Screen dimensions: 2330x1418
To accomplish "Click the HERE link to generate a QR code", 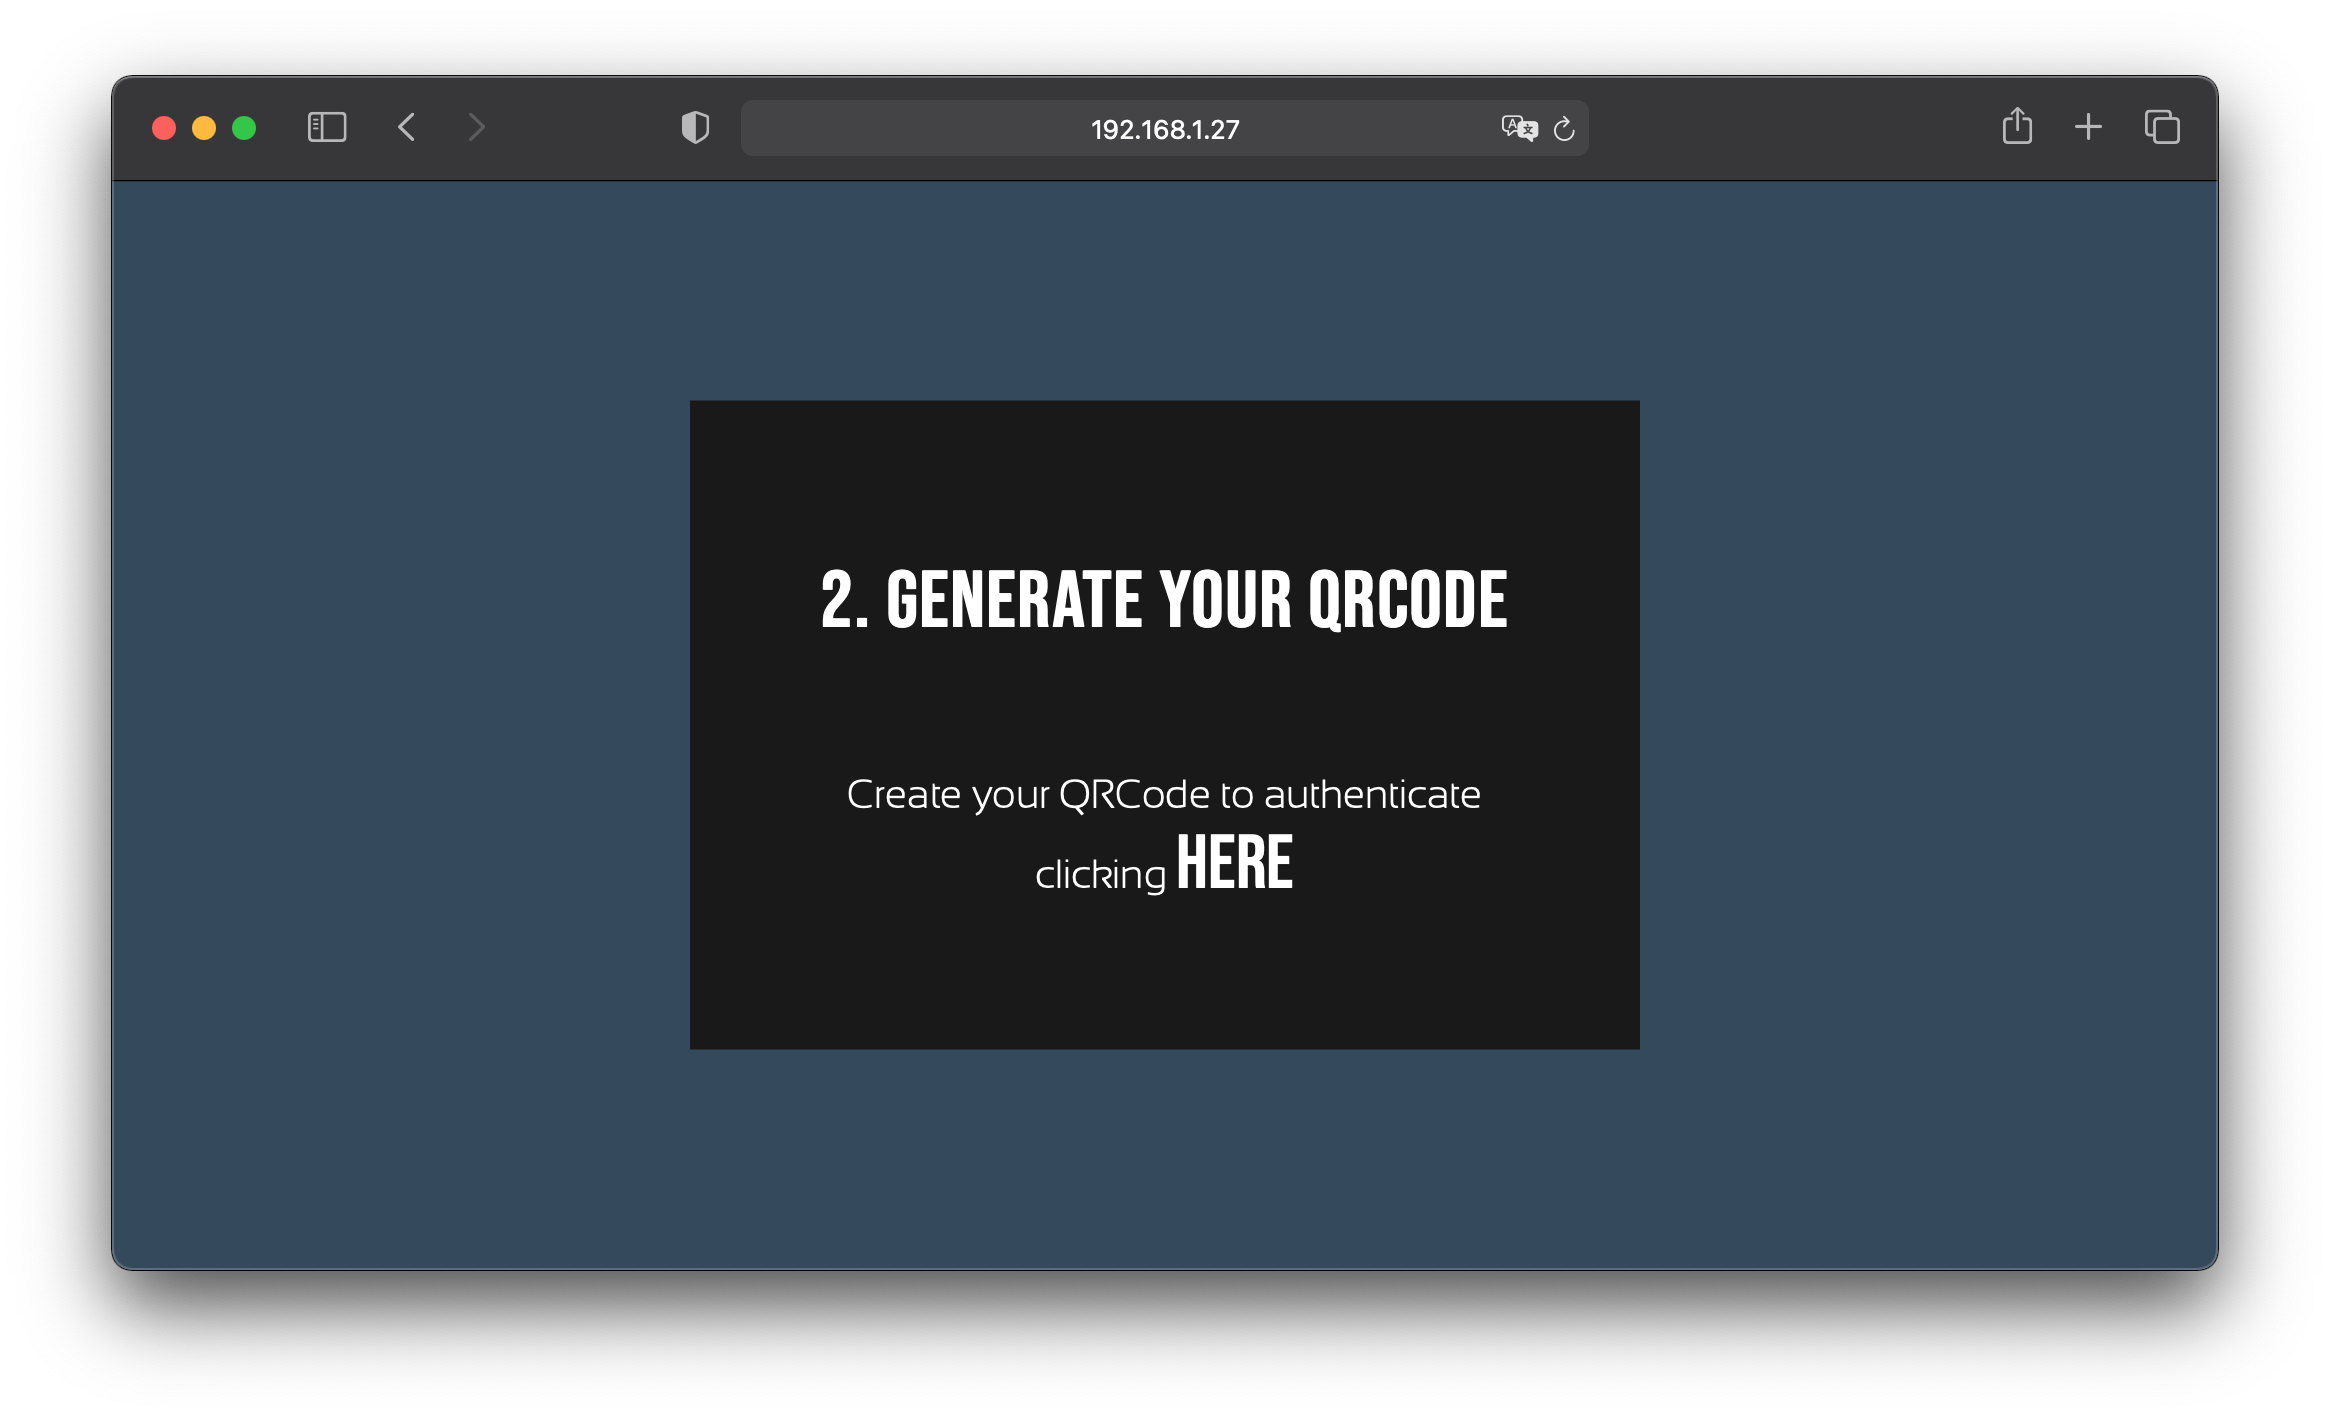I will (1235, 863).
